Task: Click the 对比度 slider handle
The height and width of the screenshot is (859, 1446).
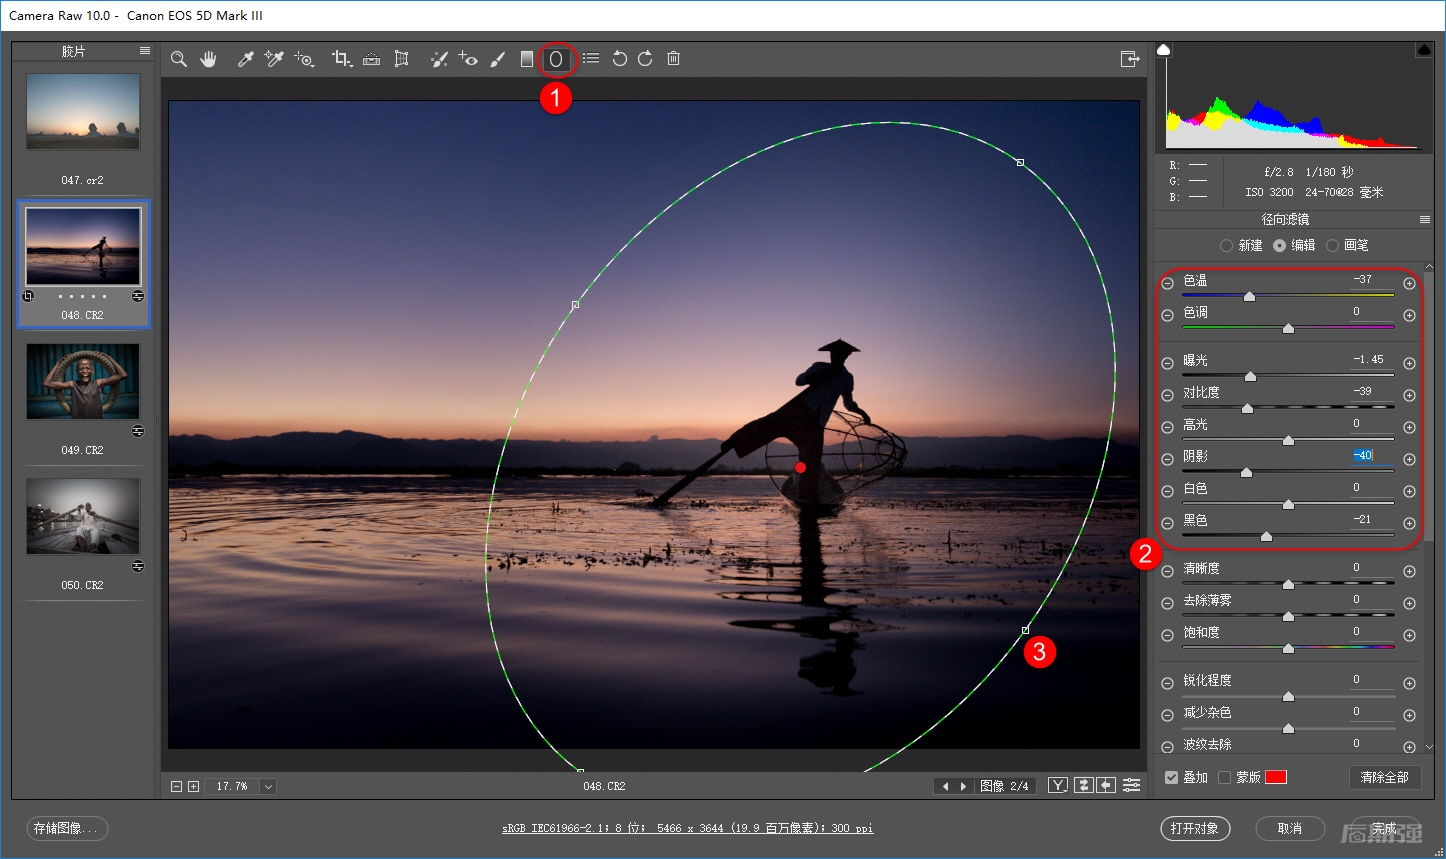Action: click(x=1247, y=408)
